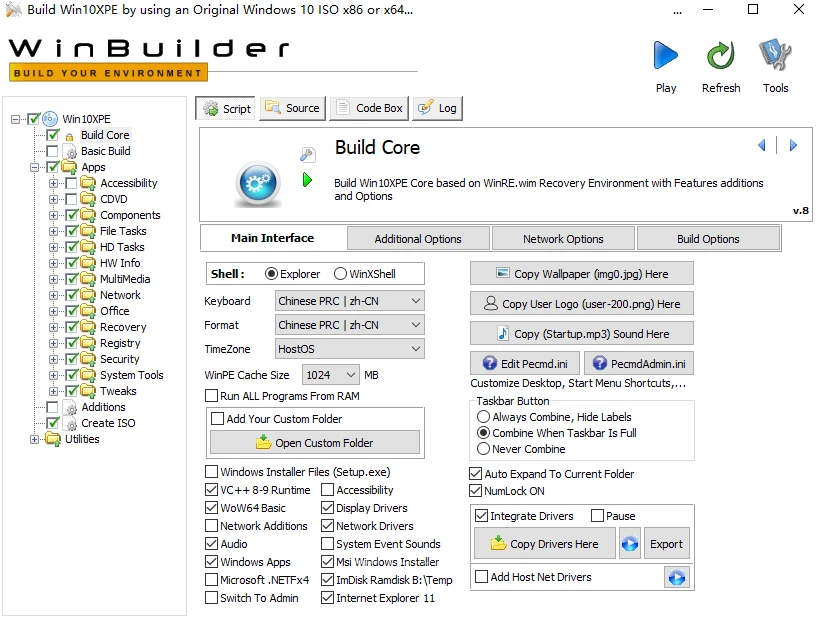The width and height of the screenshot is (819, 626).
Task: Open the Format locale dropdown
Action: [x=349, y=325]
